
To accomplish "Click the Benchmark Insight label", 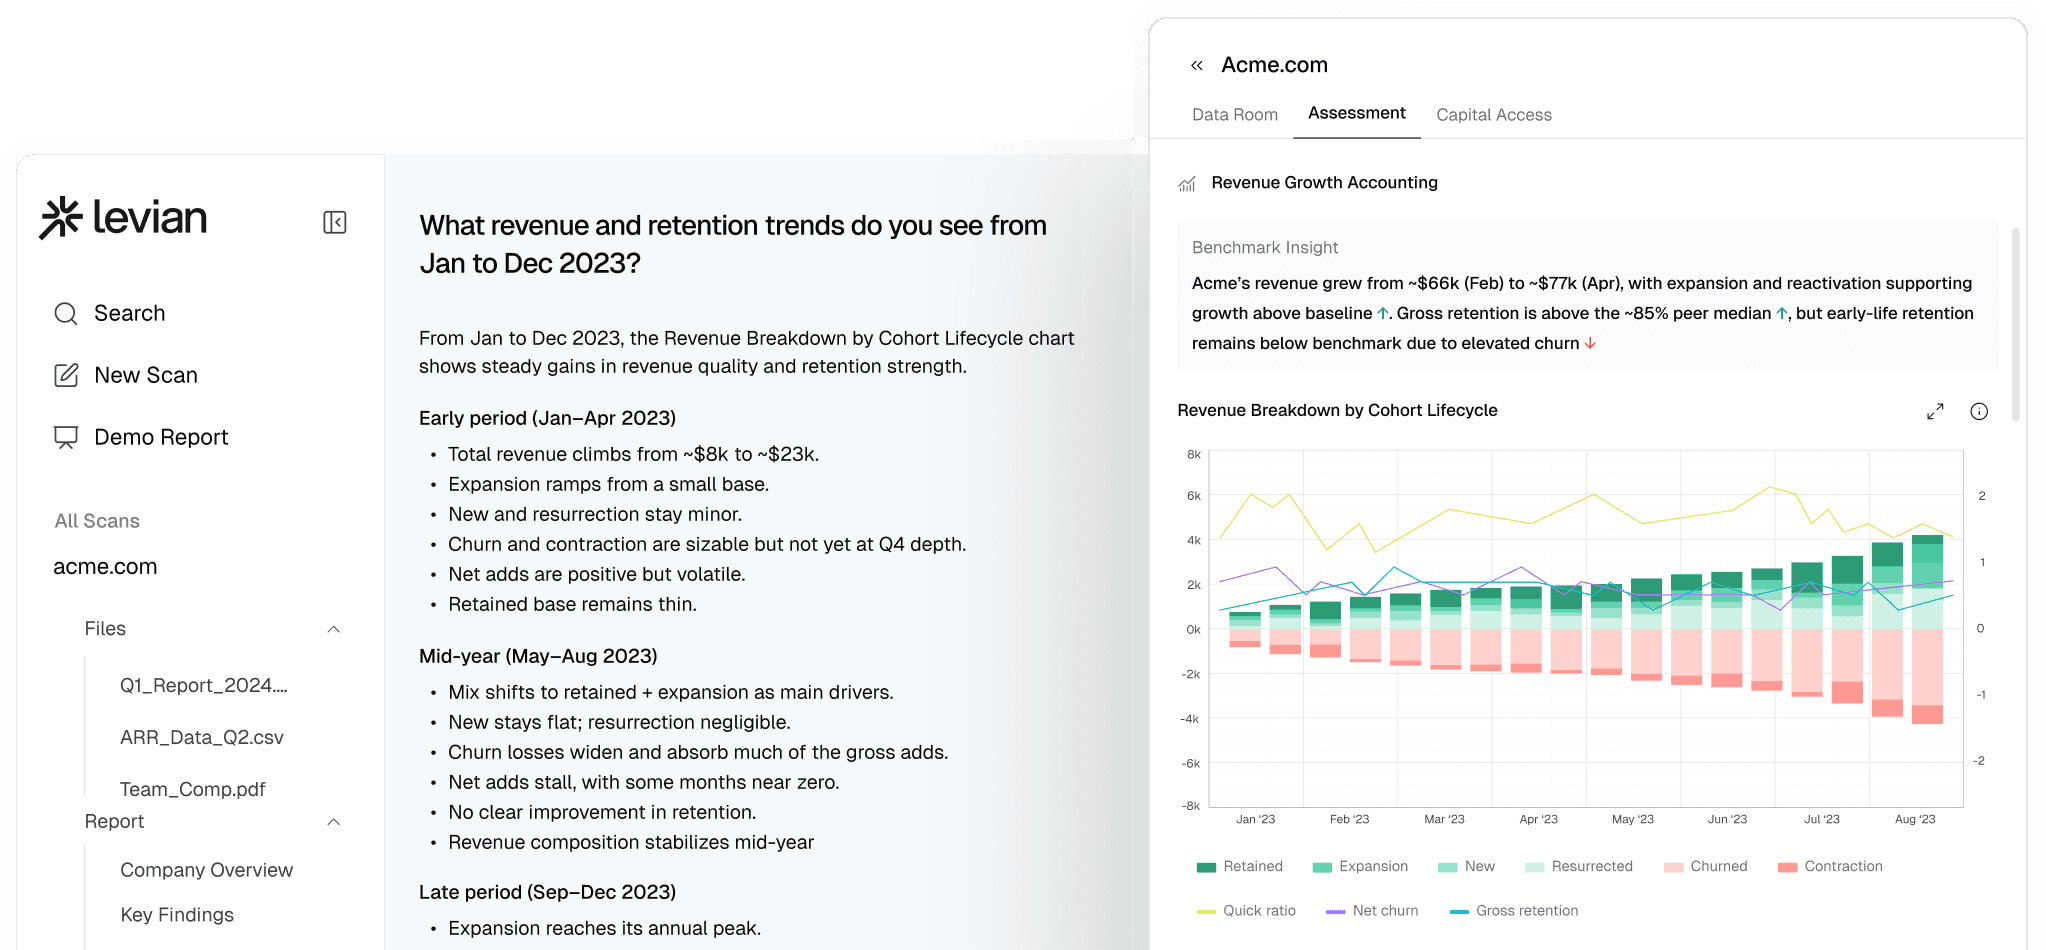I will click(x=1265, y=248).
